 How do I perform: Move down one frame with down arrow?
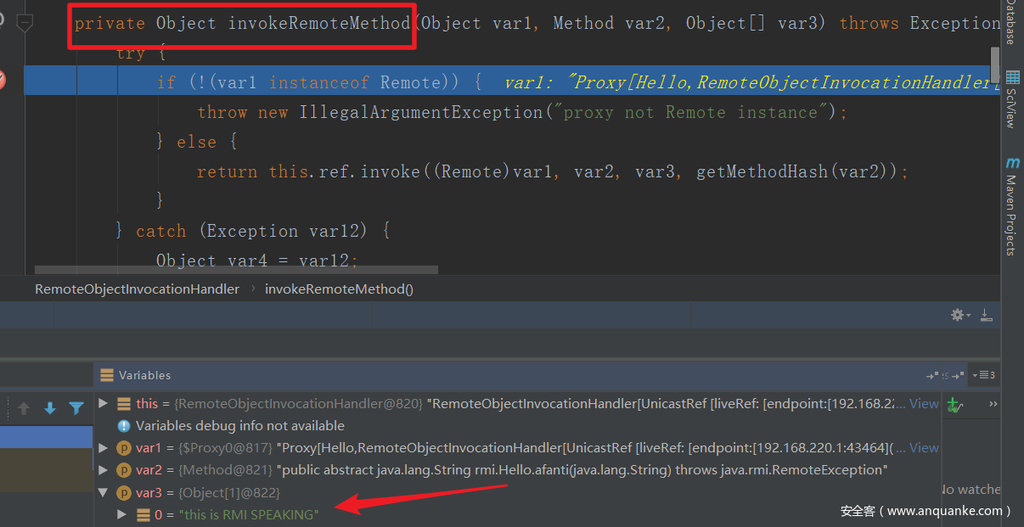[50, 409]
